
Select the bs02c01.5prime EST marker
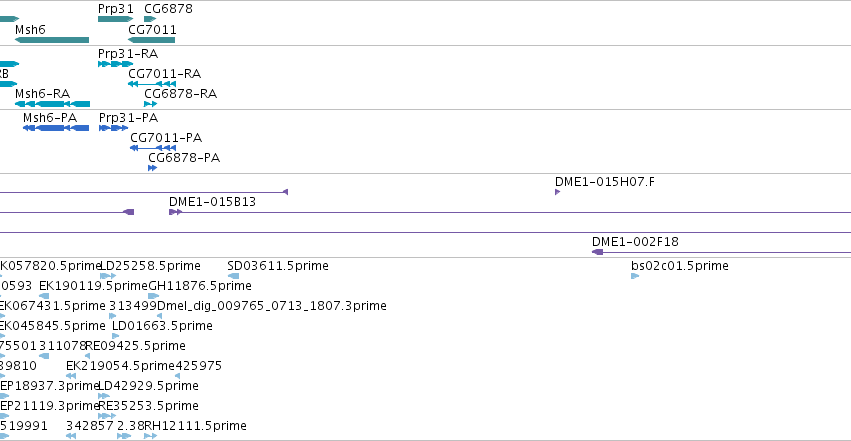tap(635, 276)
